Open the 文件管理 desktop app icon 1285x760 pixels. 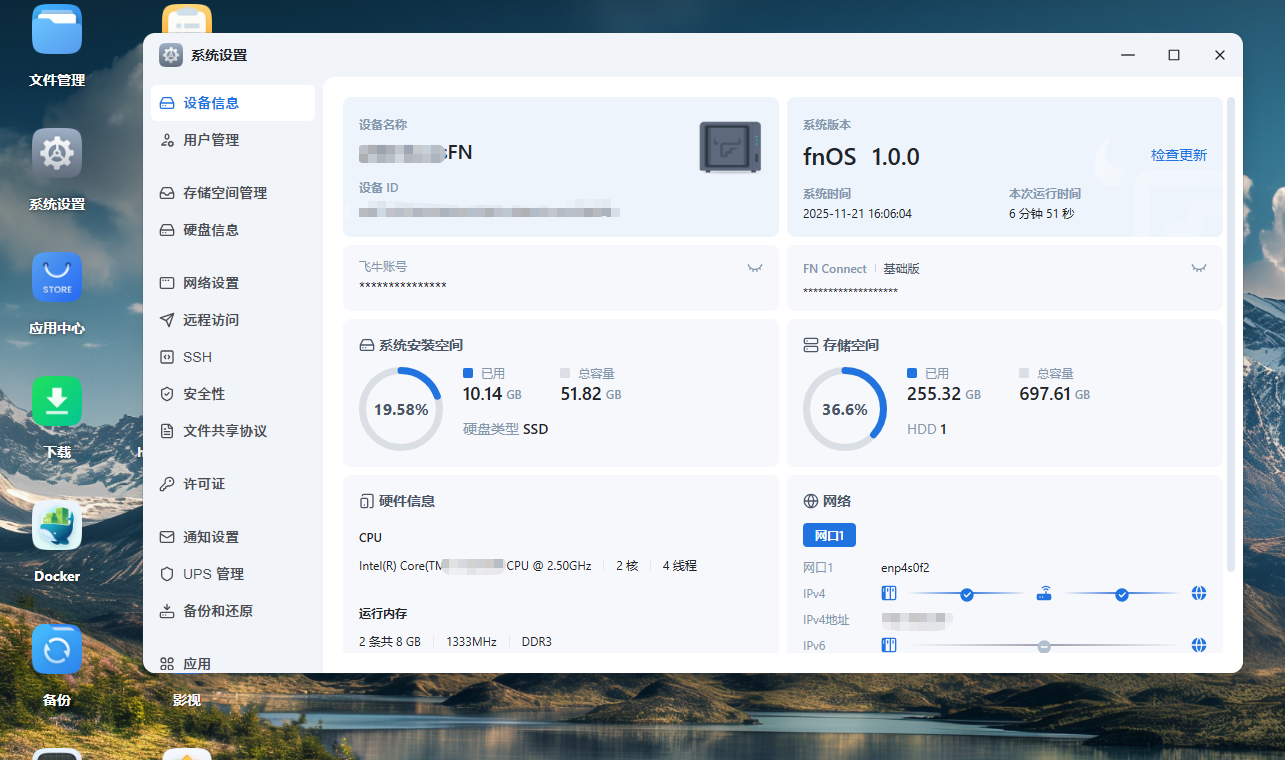tap(57, 30)
